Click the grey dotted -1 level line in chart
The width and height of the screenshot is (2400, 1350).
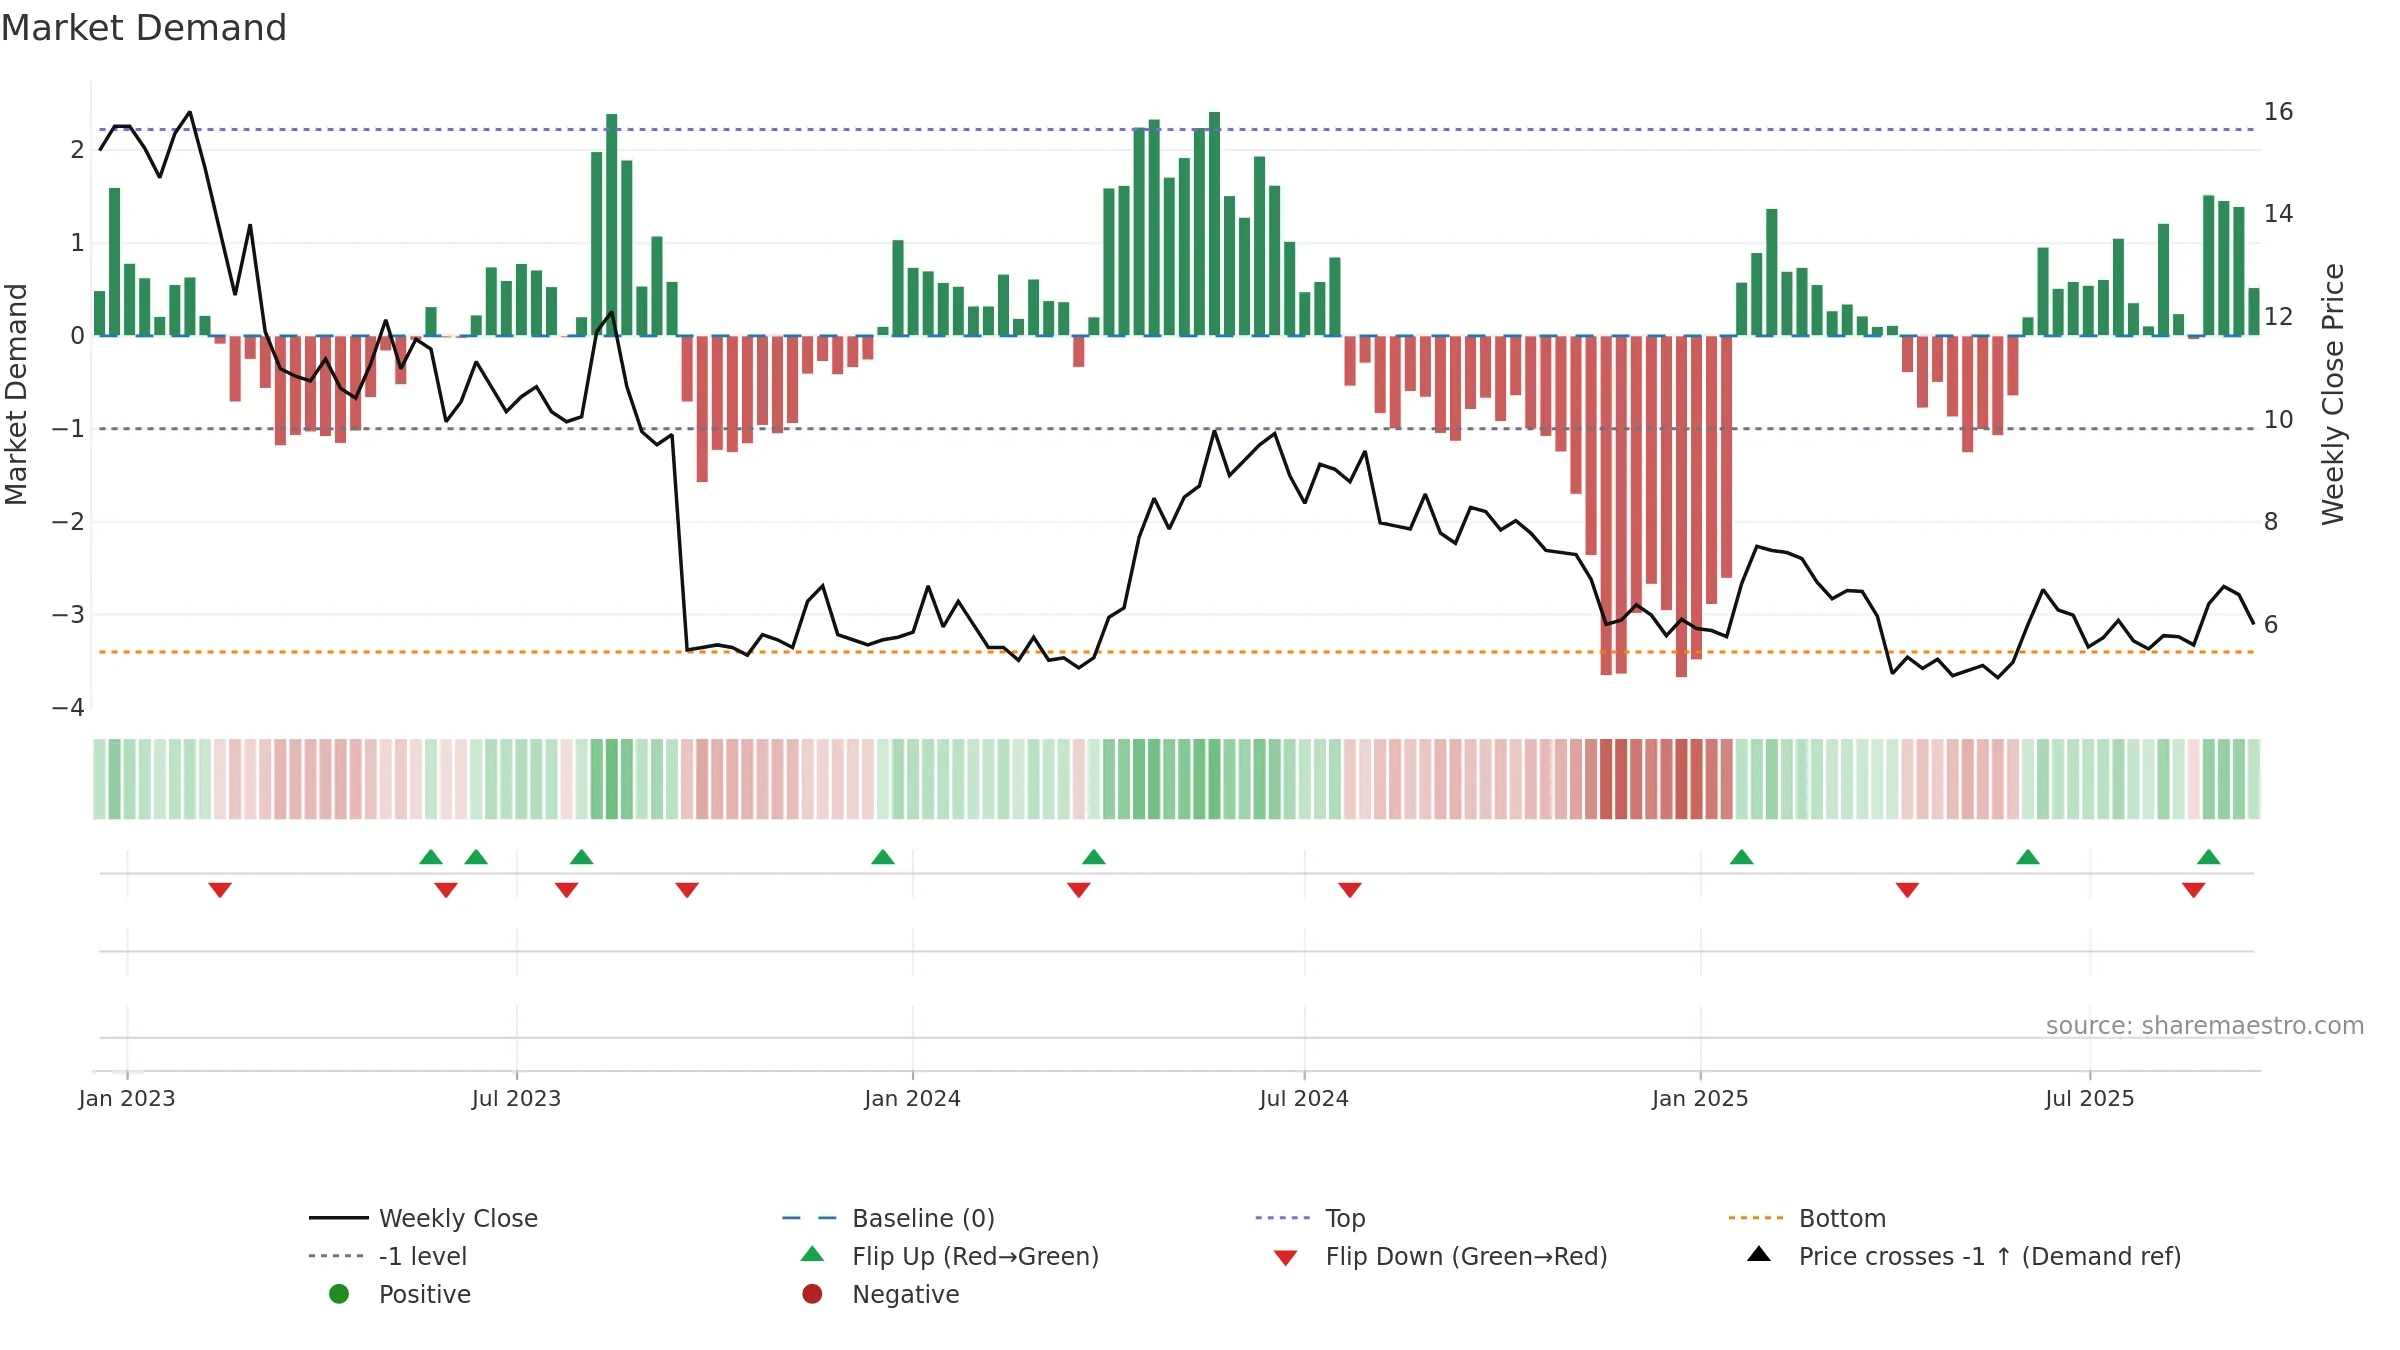point(1176,429)
